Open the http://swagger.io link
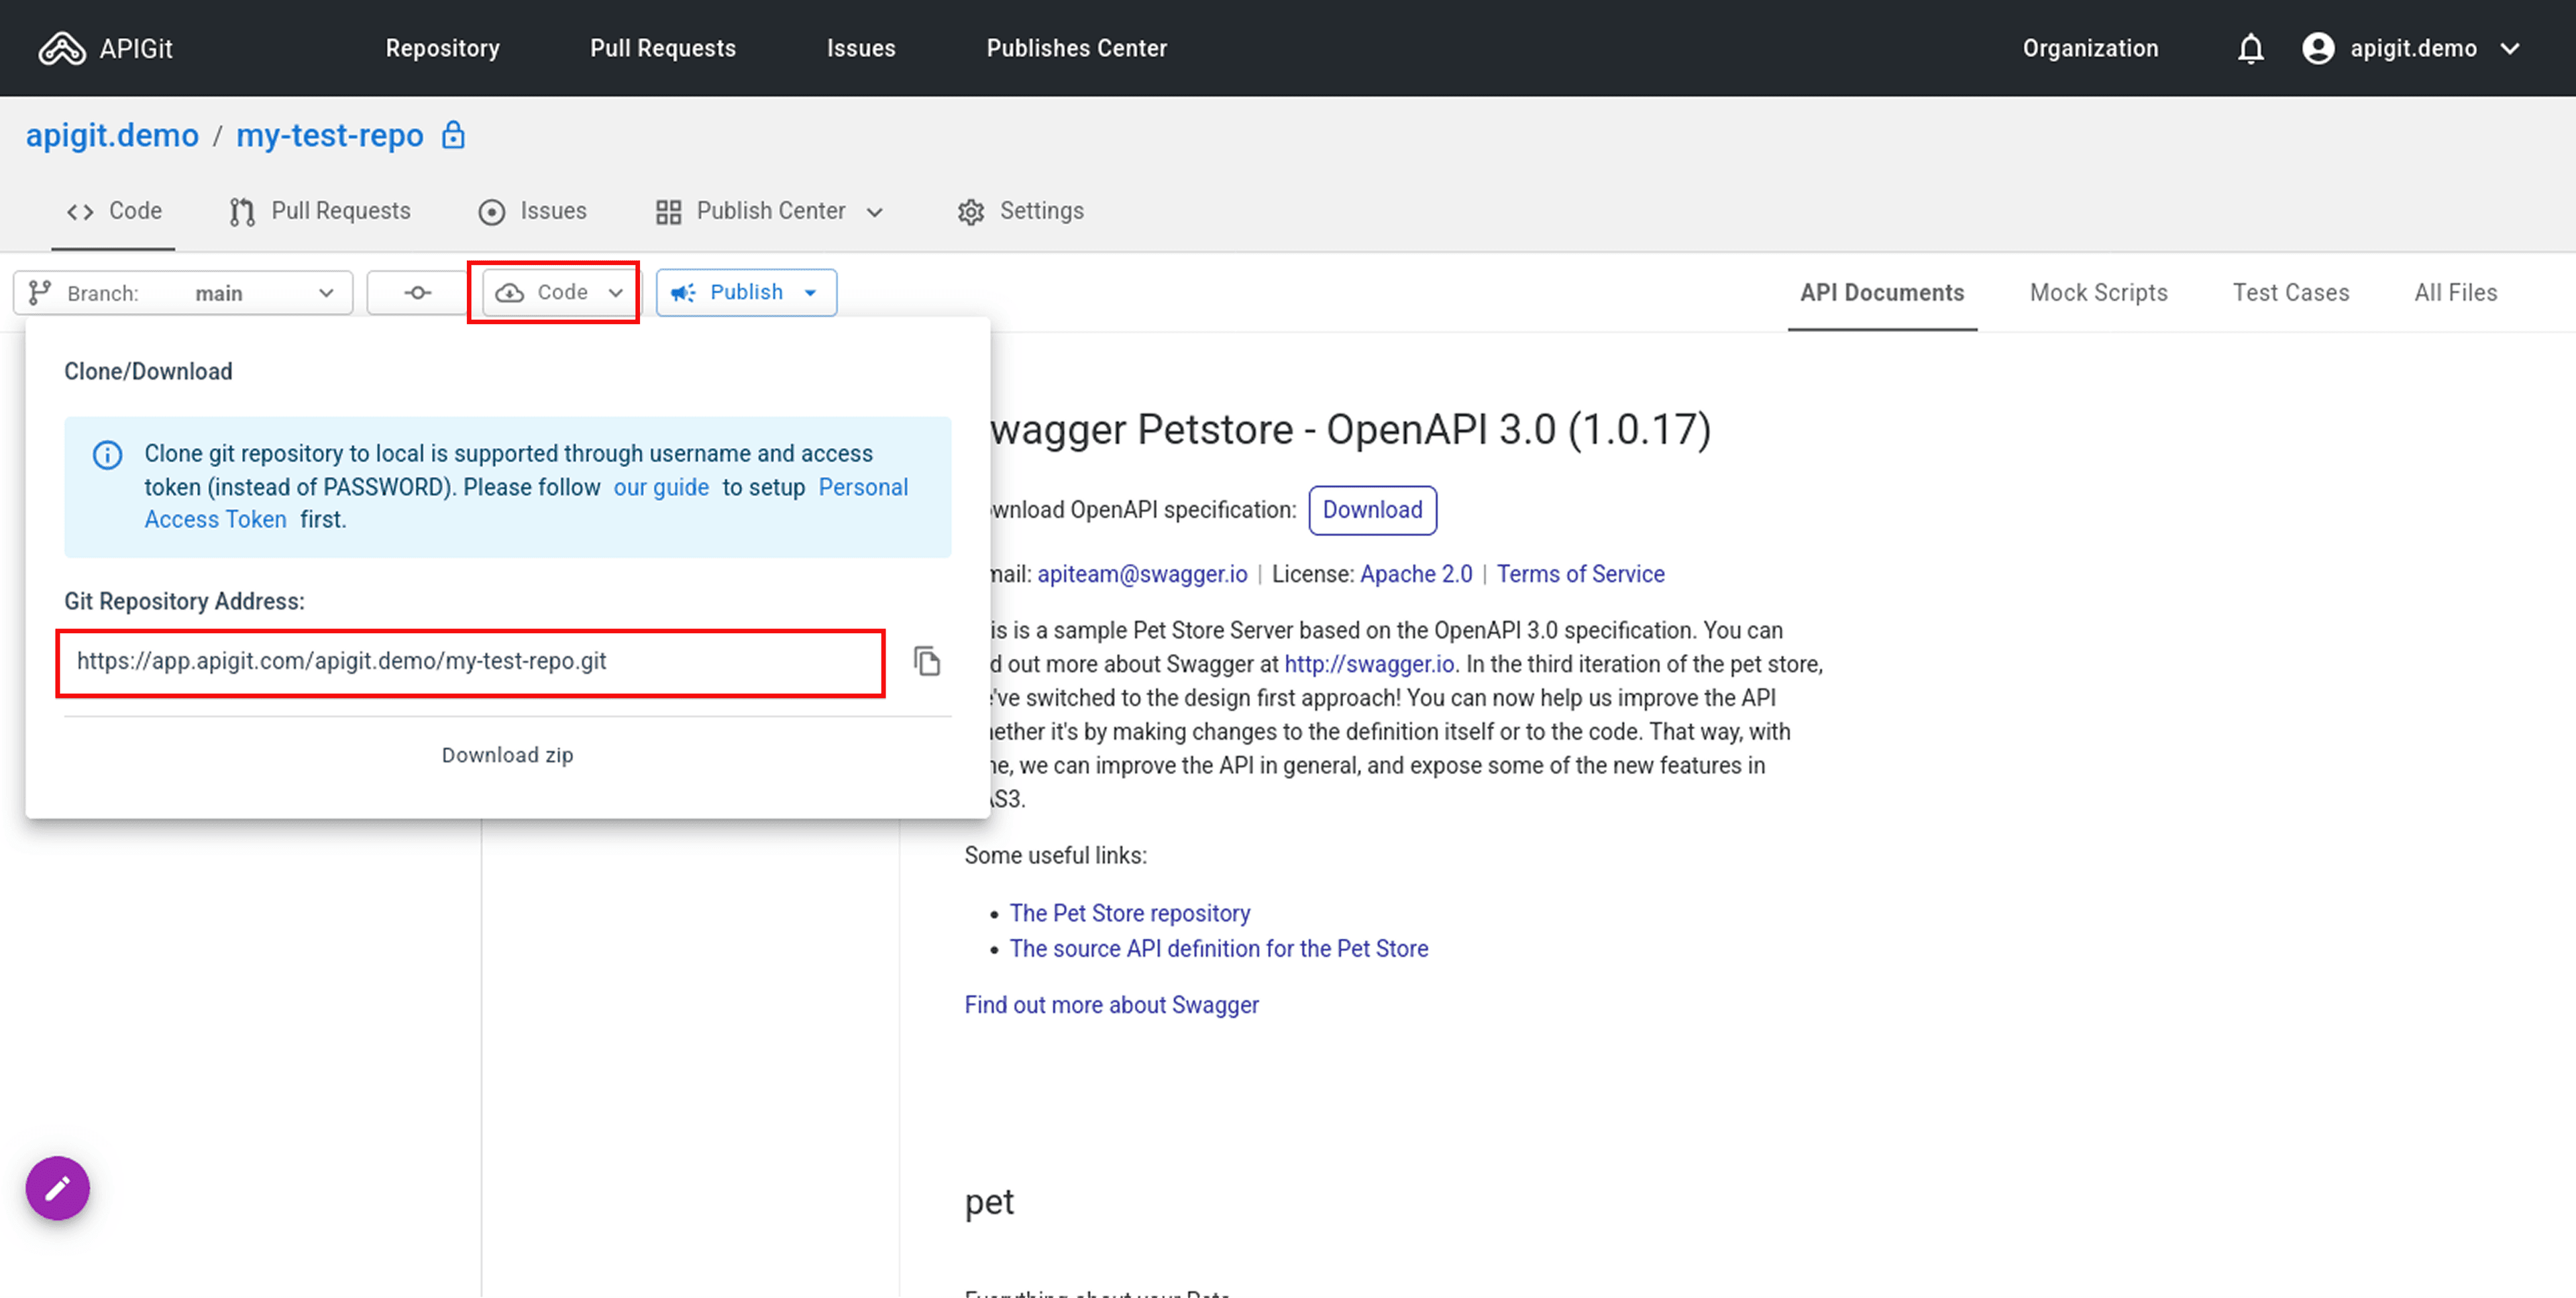This screenshot has width=2576, height=1298. coord(1369,664)
